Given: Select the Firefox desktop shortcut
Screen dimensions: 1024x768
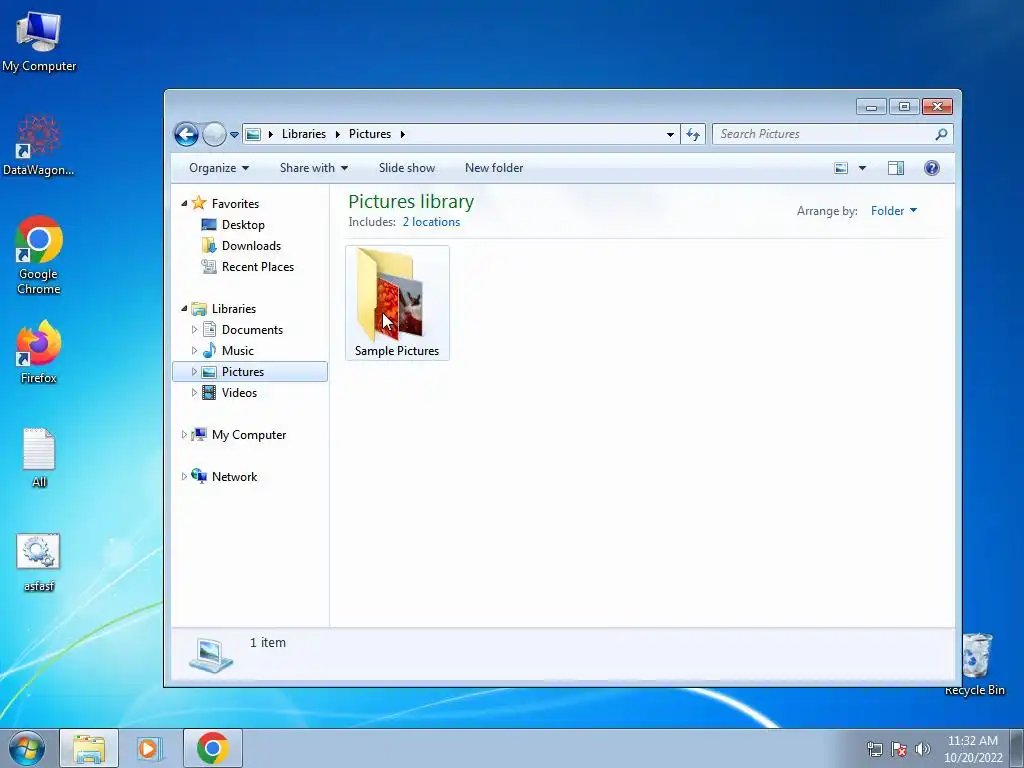Looking at the screenshot, I should [x=39, y=352].
